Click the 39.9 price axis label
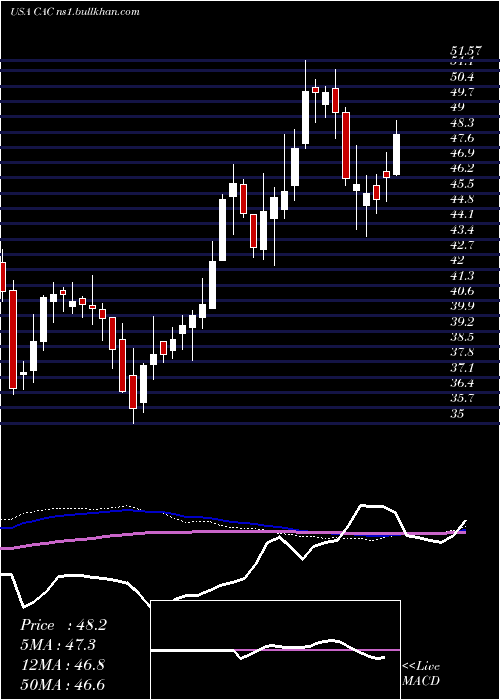This screenshot has height=700, width=500. pyautogui.click(x=462, y=306)
